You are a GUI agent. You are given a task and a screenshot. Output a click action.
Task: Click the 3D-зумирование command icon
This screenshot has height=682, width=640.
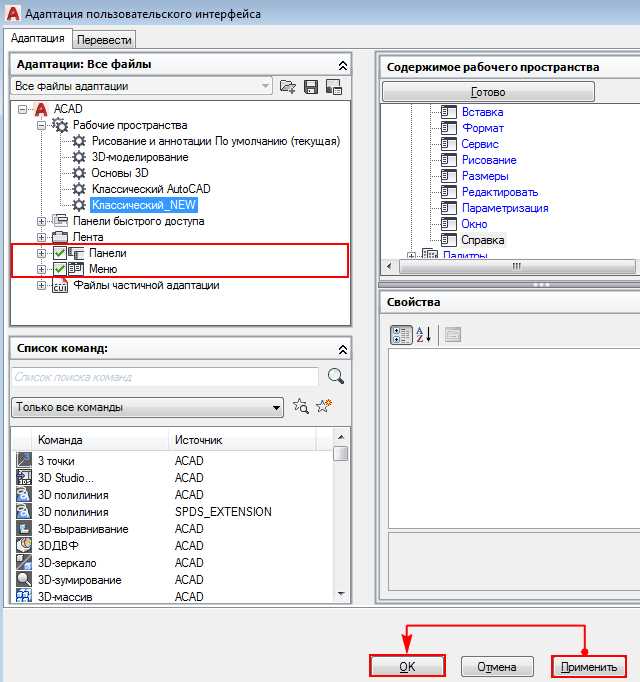tap(24, 579)
